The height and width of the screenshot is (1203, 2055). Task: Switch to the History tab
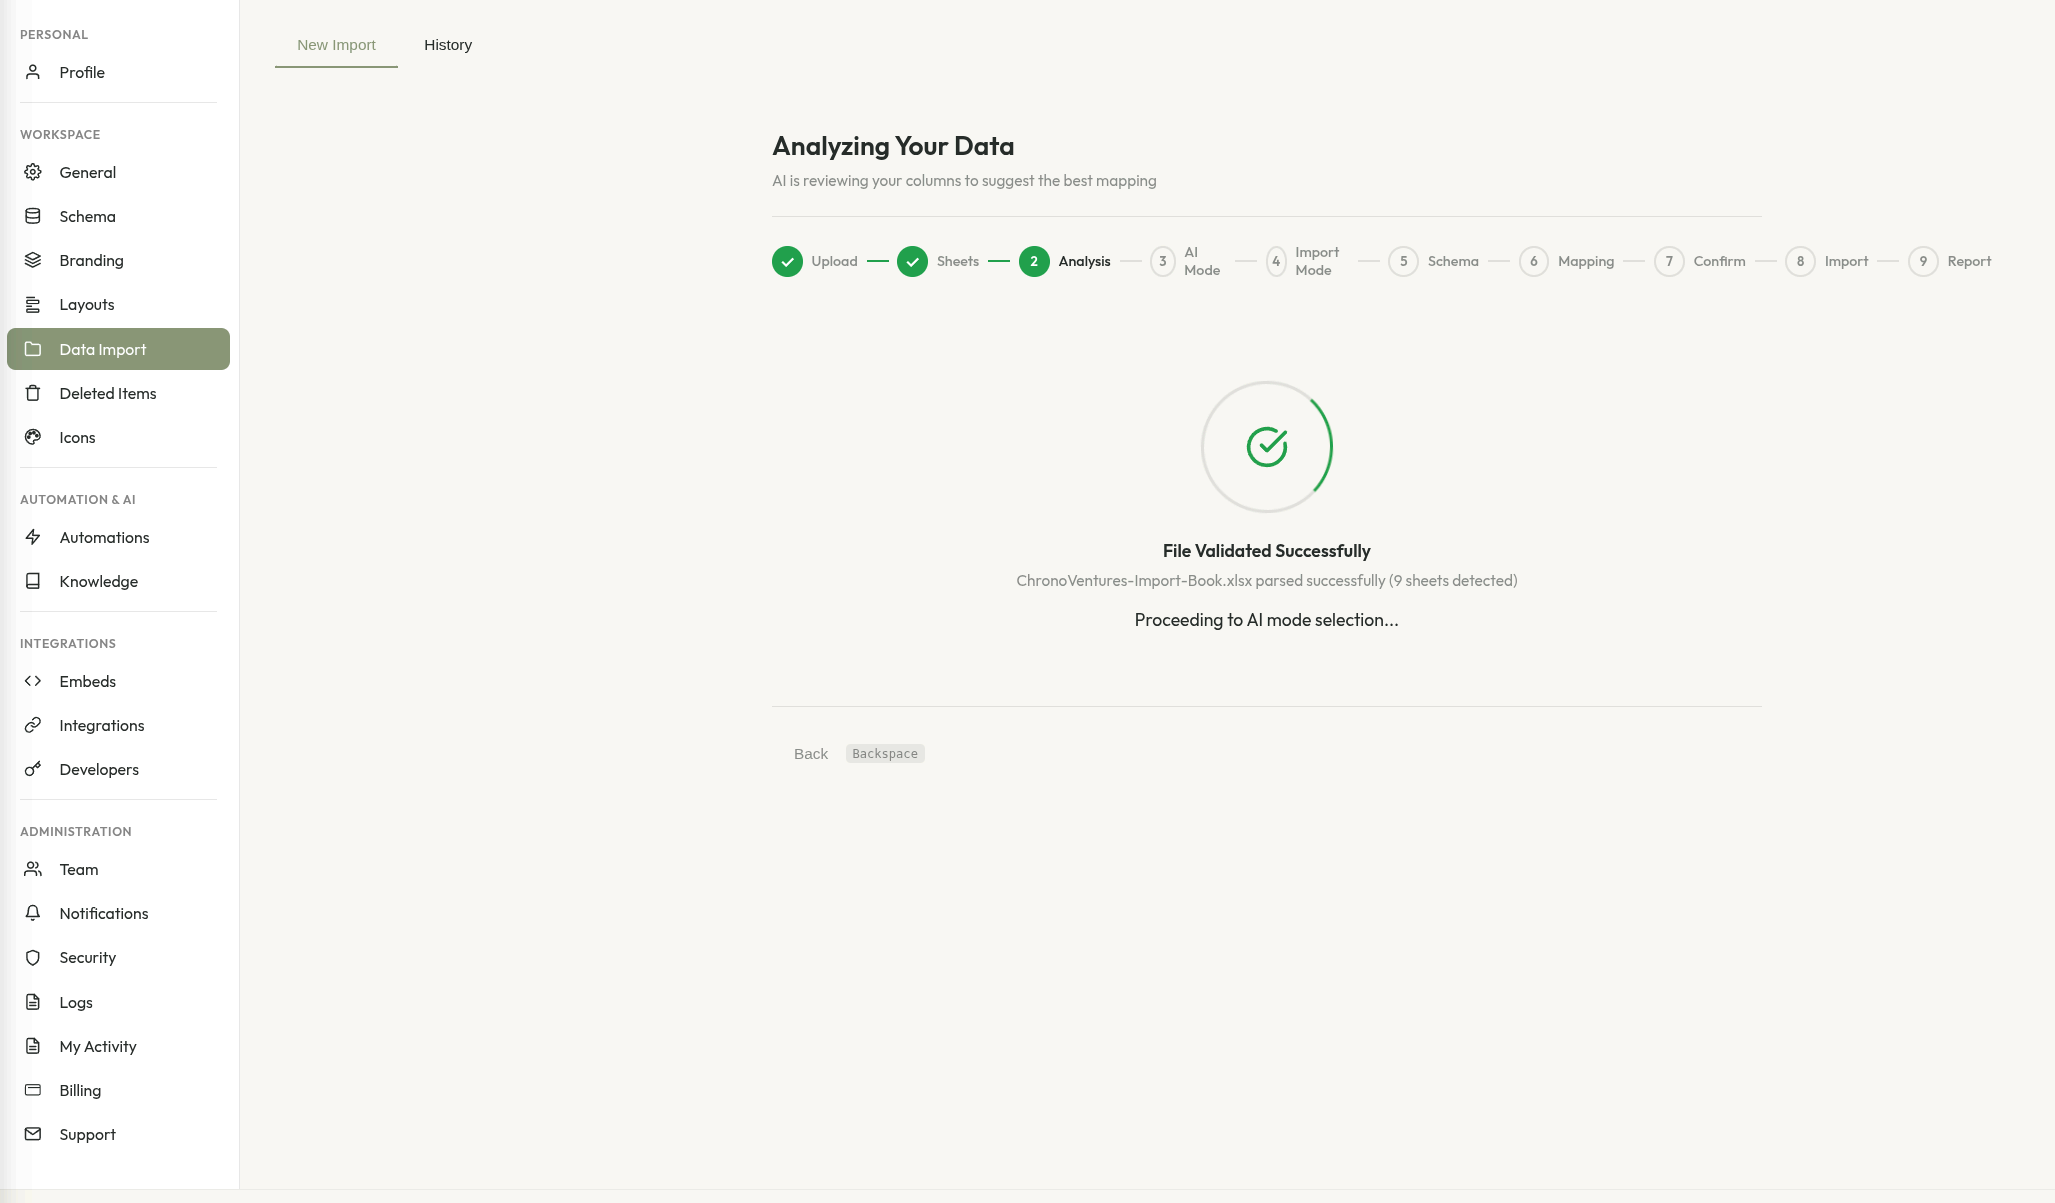pos(447,45)
